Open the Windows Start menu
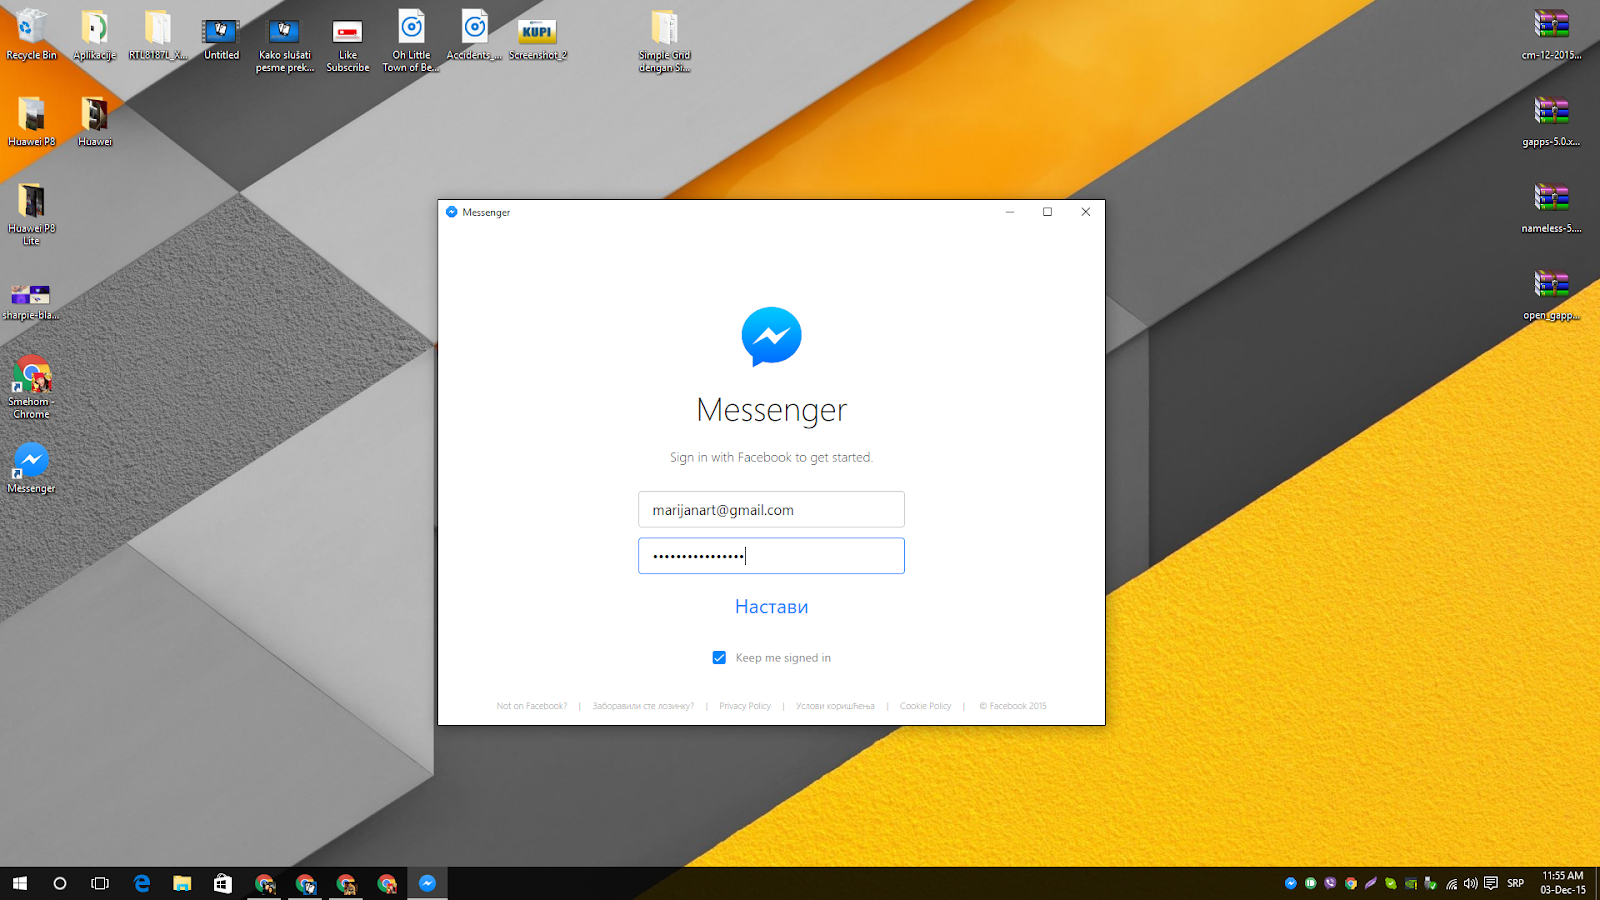 point(20,883)
